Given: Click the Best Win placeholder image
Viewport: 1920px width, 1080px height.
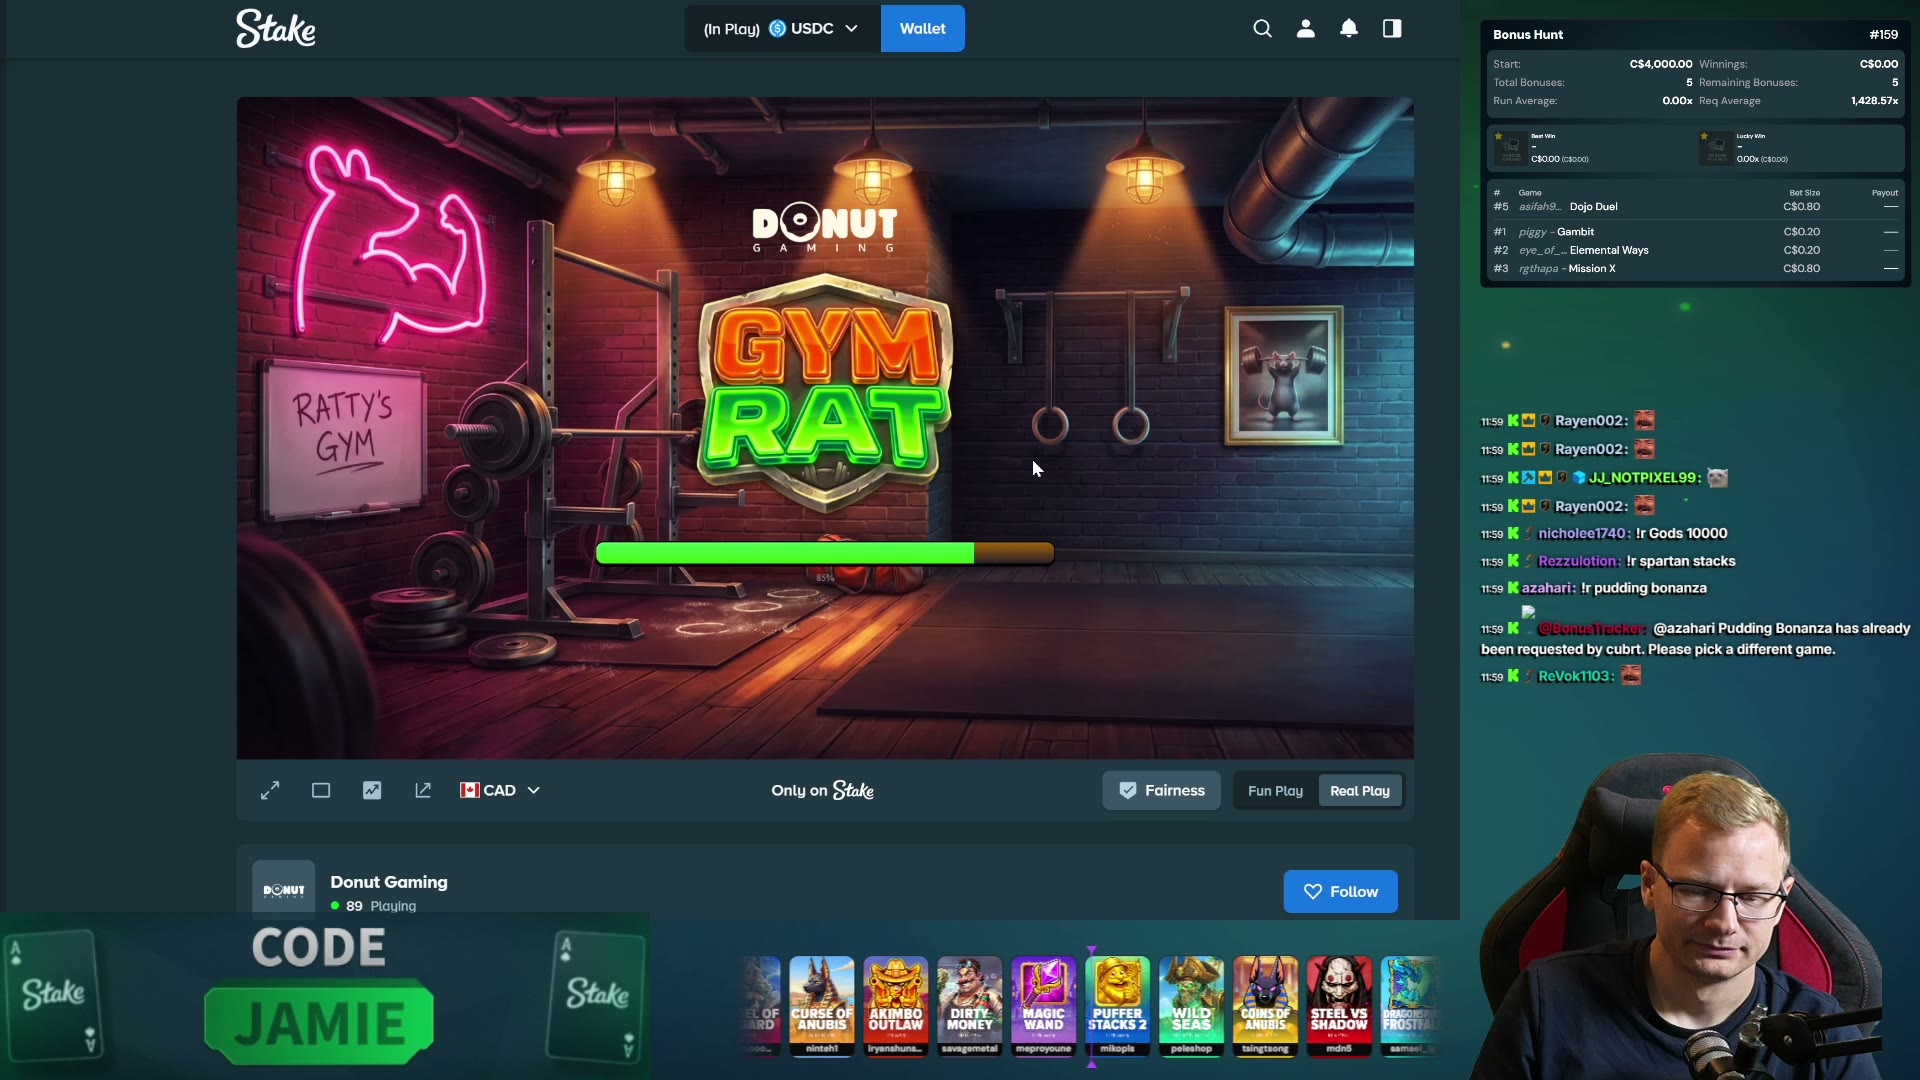Looking at the screenshot, I should 1510,148.
